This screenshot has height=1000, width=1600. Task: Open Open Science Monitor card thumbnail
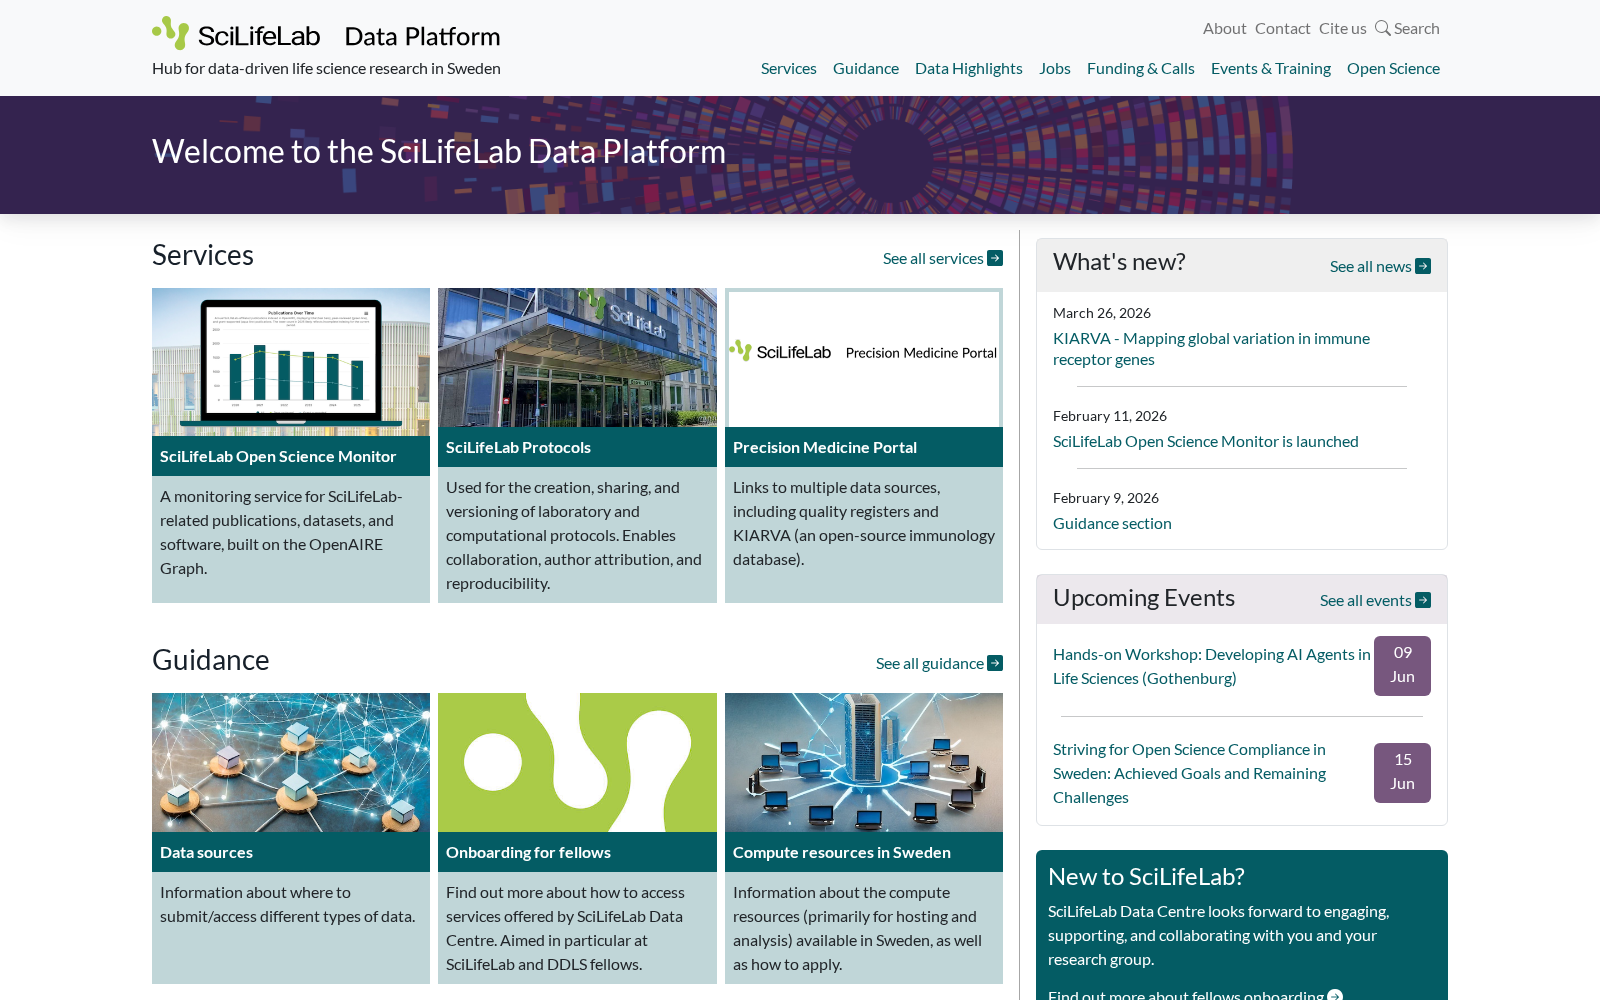[x=291, y=362]
